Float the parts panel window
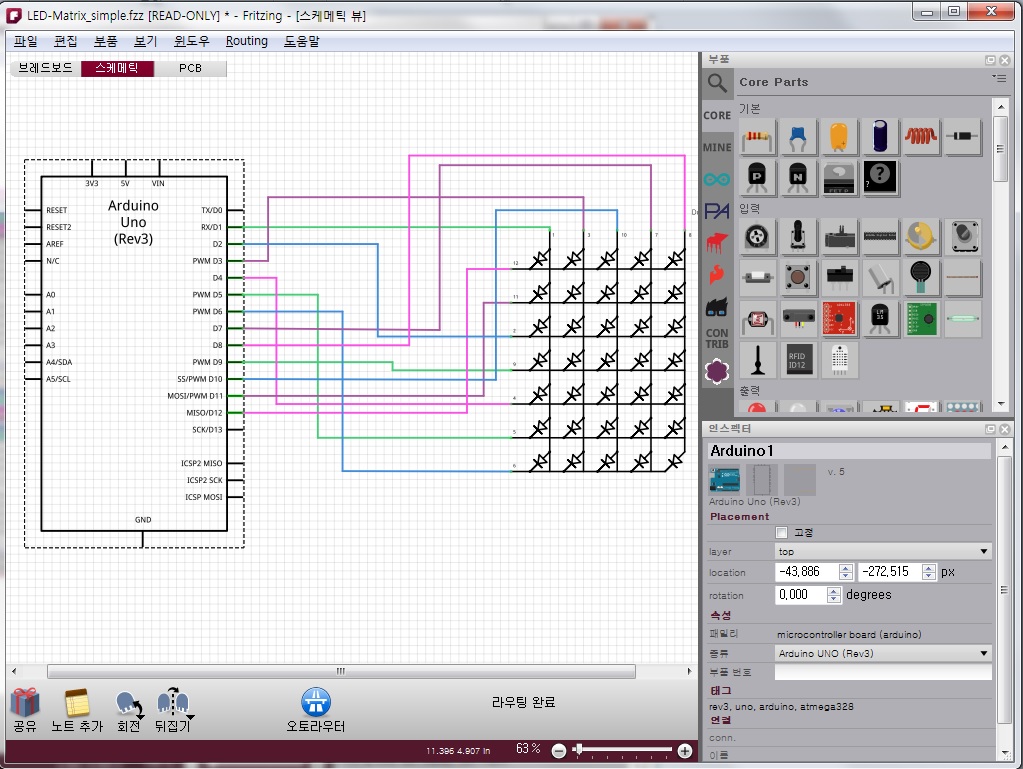Screen dimensions: 1023x769 coord(990,60)
